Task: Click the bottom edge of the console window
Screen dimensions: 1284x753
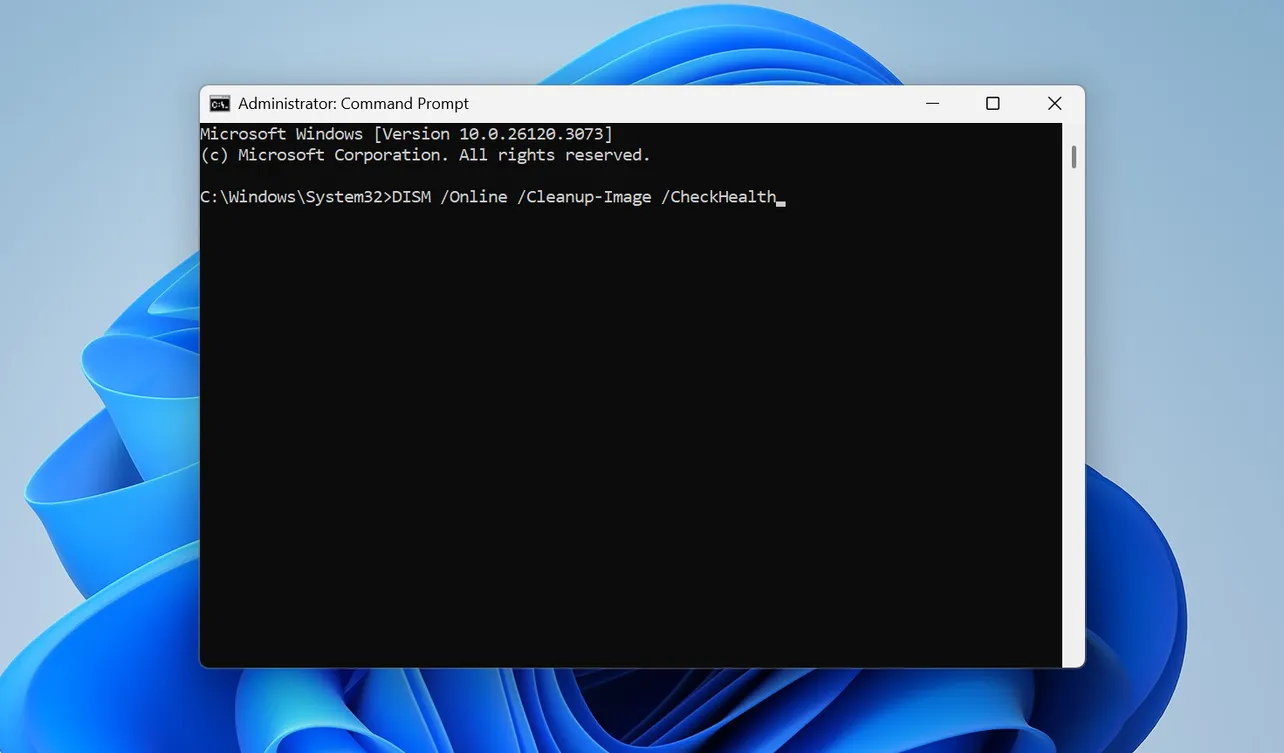Action: [x=640, y=665]
